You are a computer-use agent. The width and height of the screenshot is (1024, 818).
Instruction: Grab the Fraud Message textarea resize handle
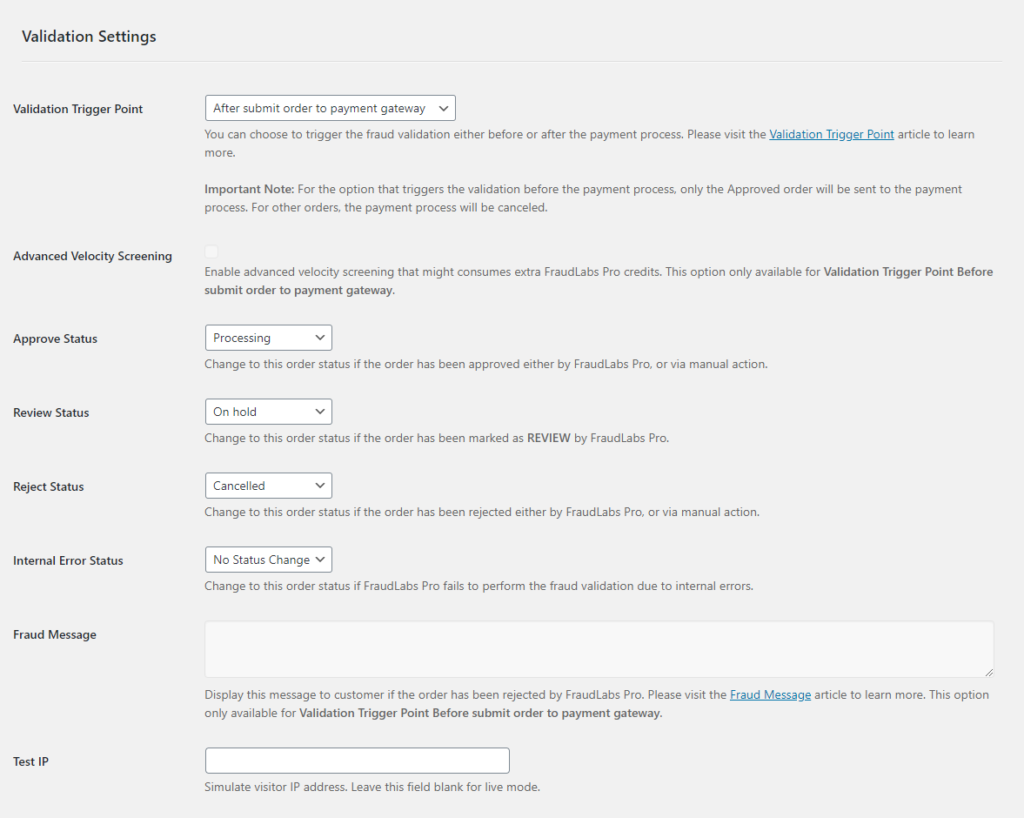tap(989, 672)
